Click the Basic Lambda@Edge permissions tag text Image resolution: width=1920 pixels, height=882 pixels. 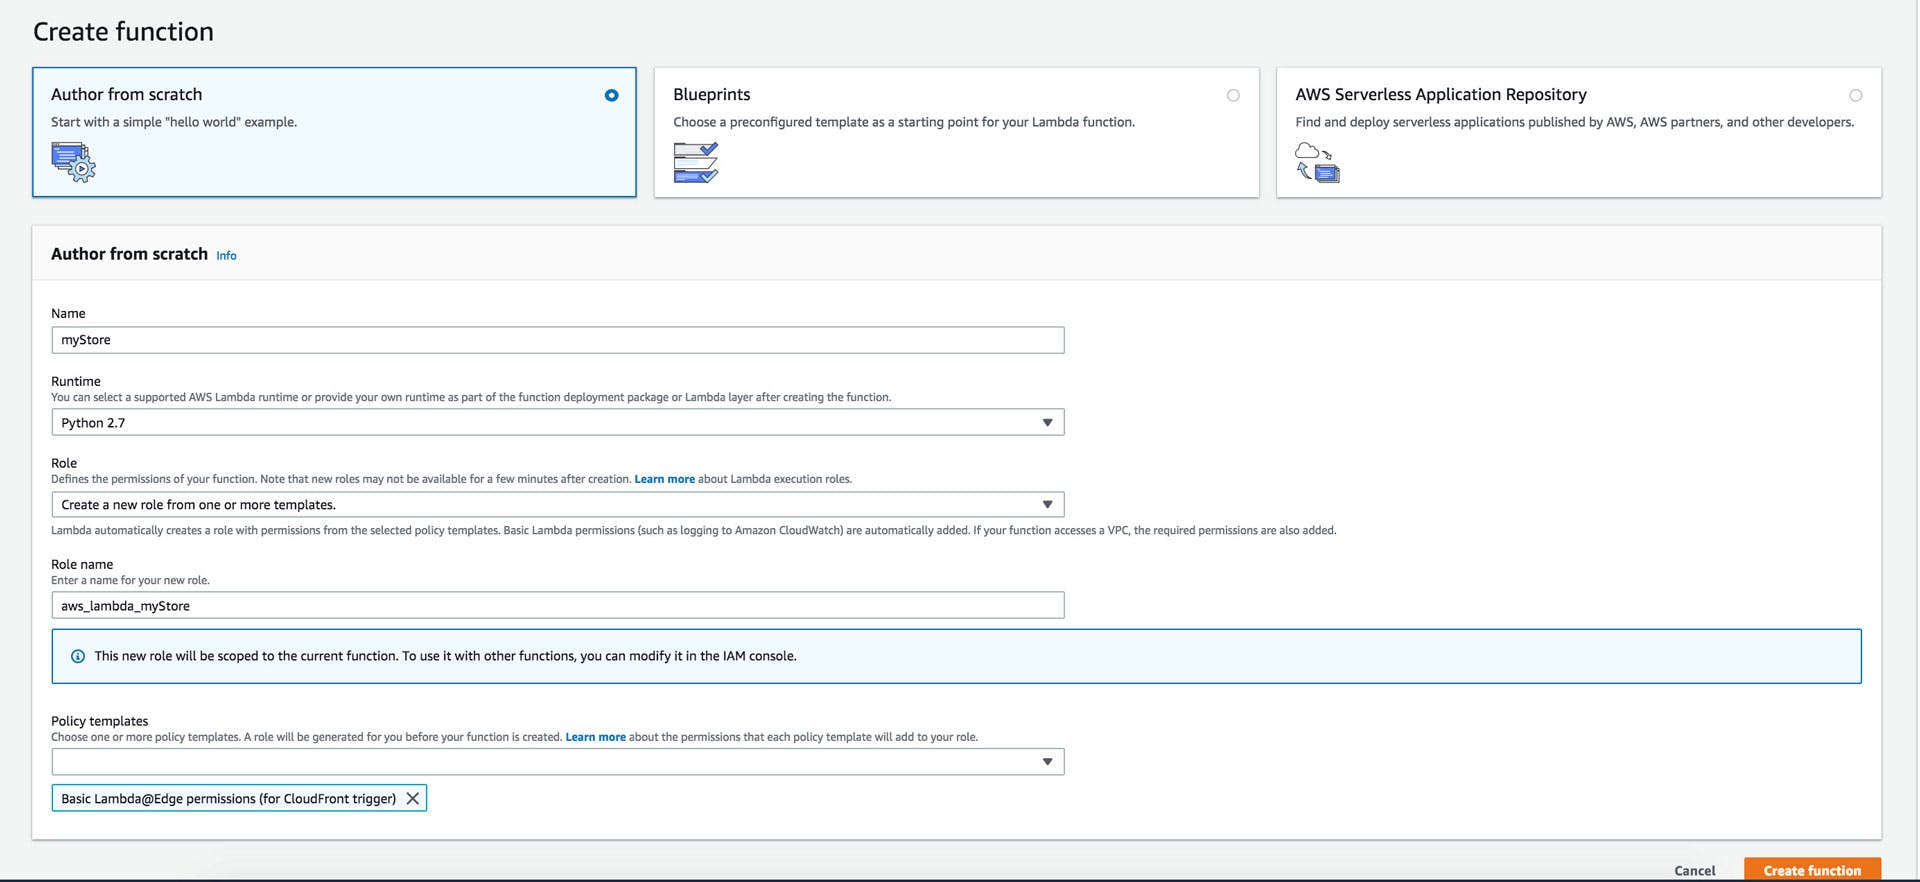[228, 798]
